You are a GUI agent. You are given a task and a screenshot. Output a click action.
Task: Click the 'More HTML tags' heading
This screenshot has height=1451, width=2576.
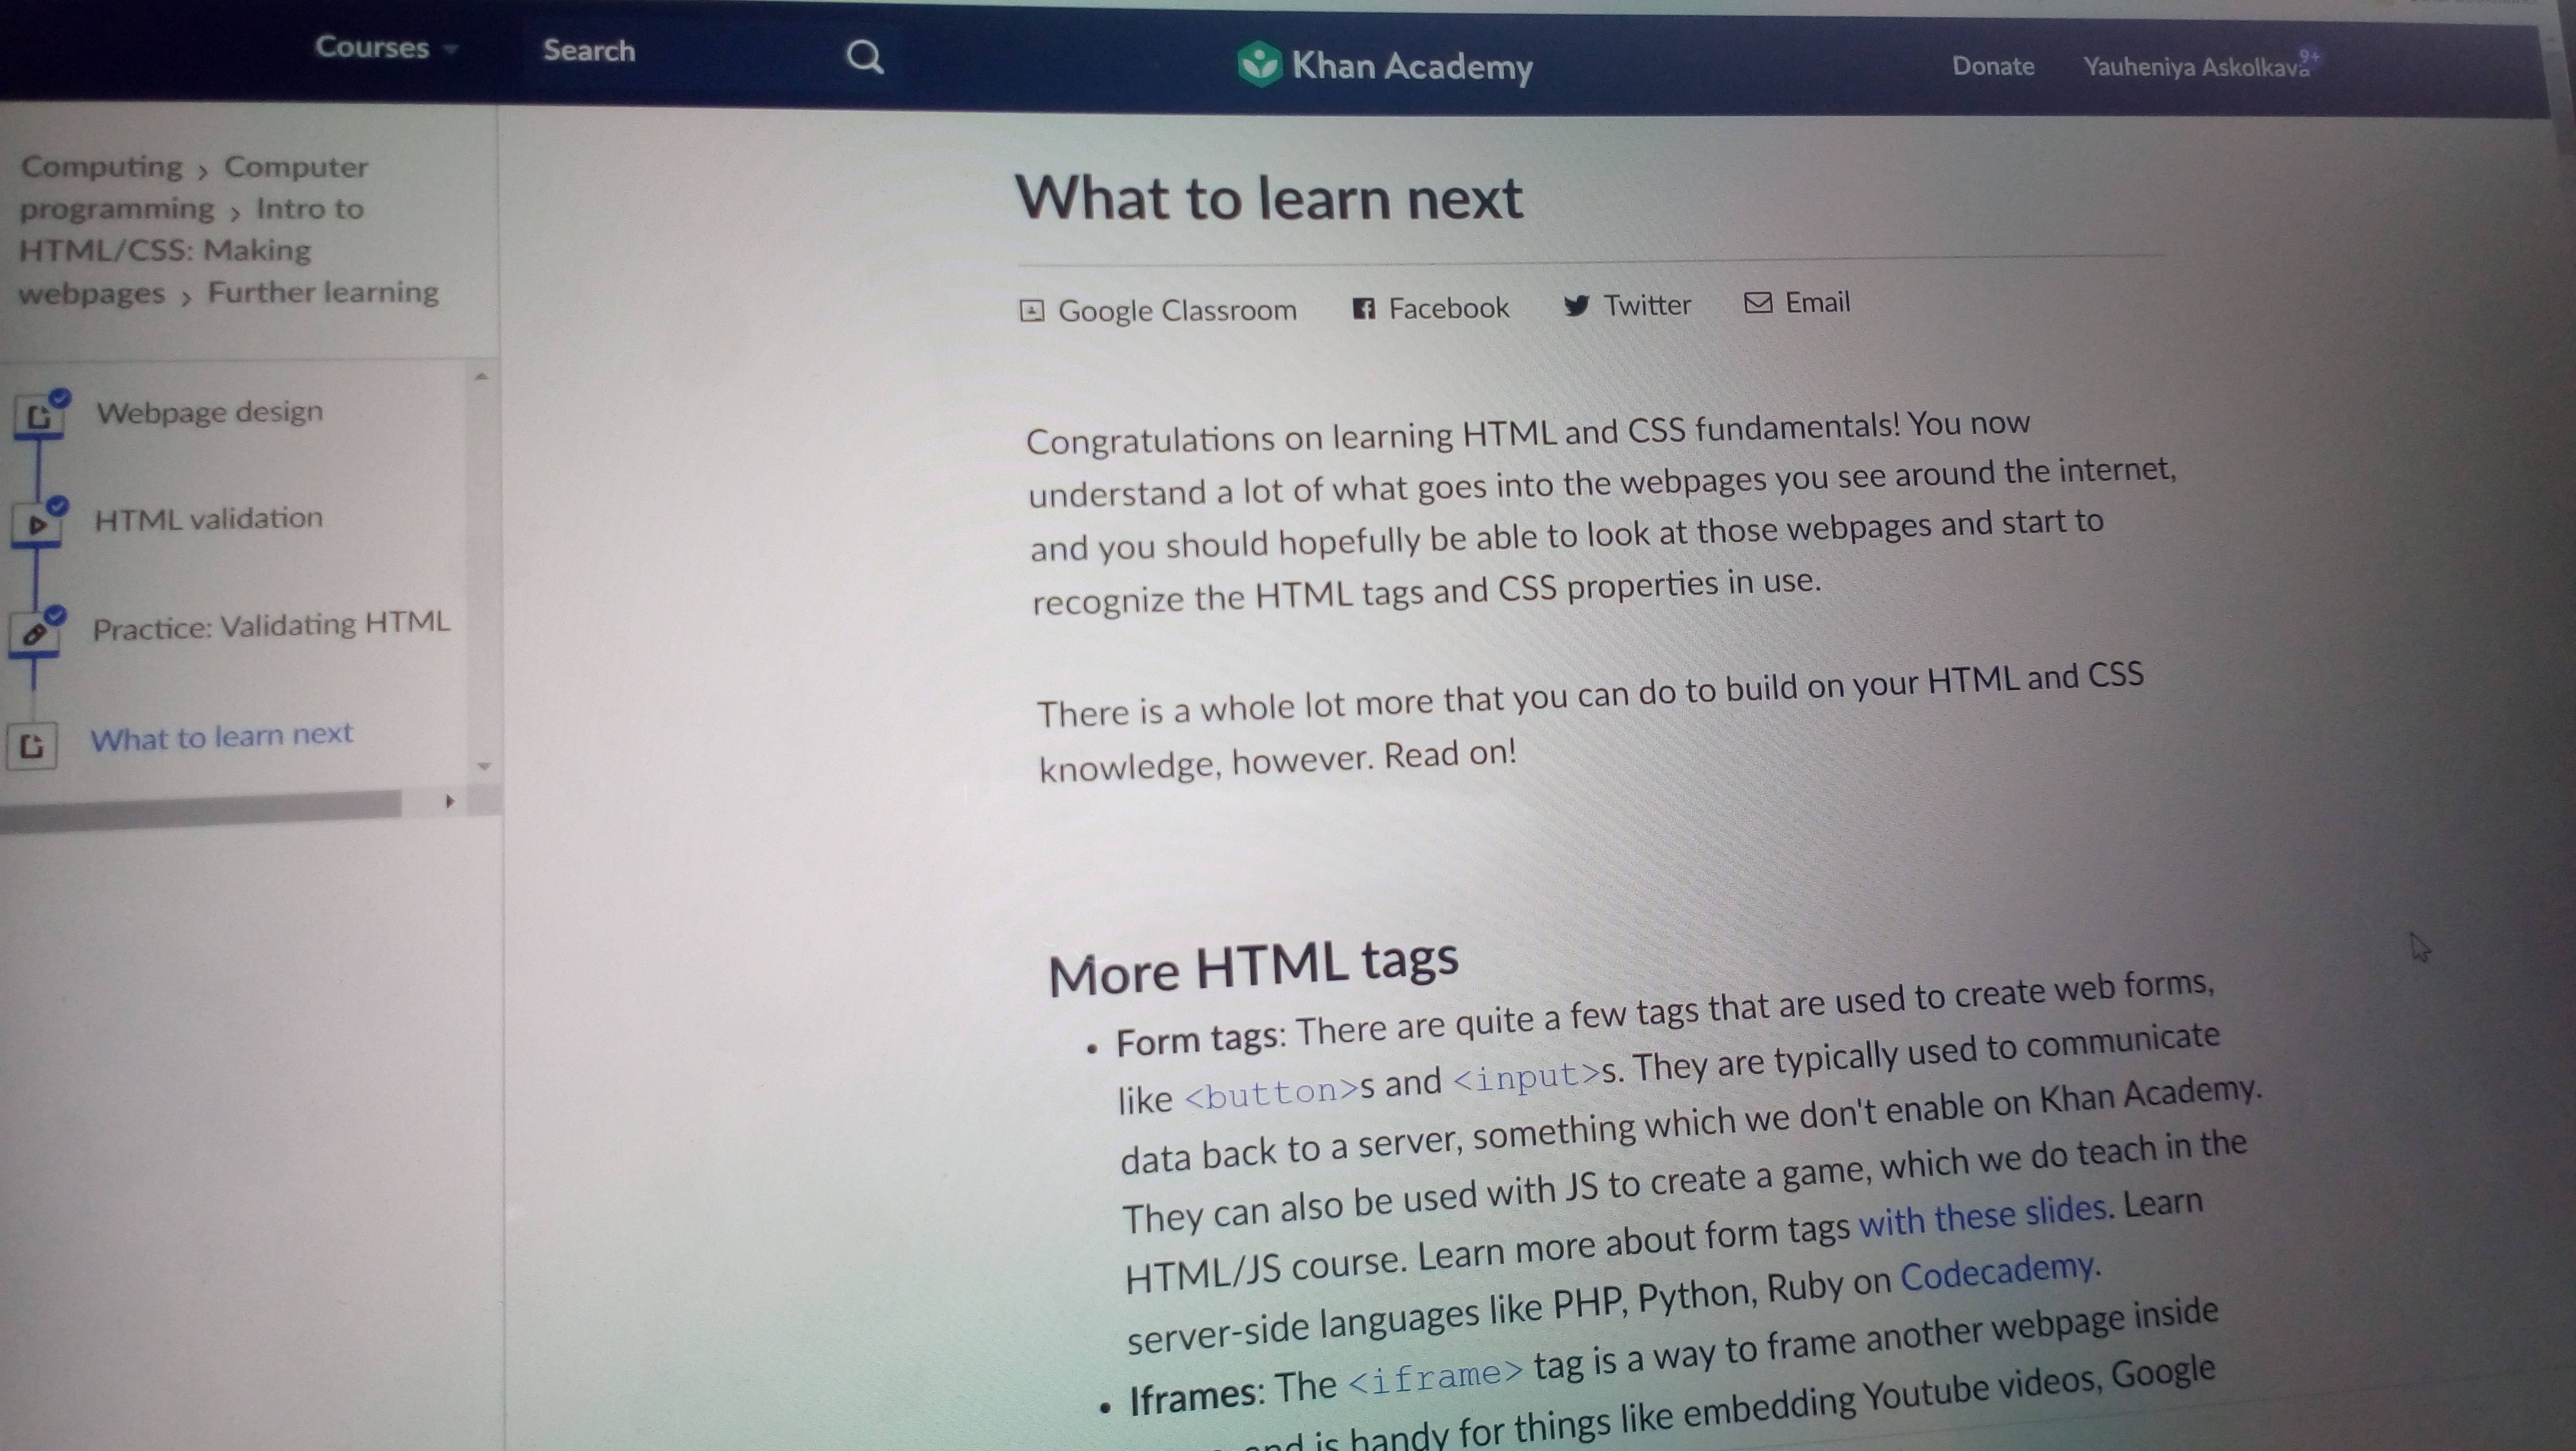click(1253, 968)
